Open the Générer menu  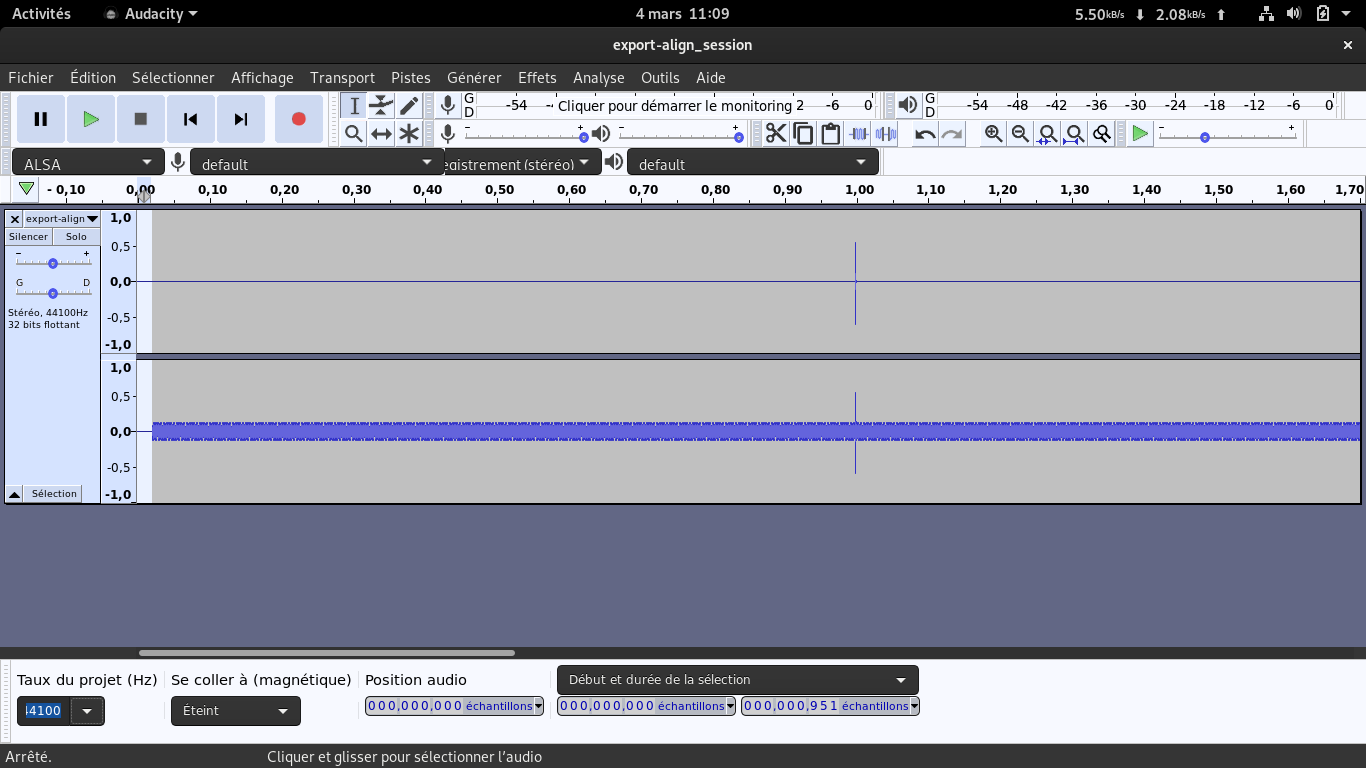coord(474,78)
